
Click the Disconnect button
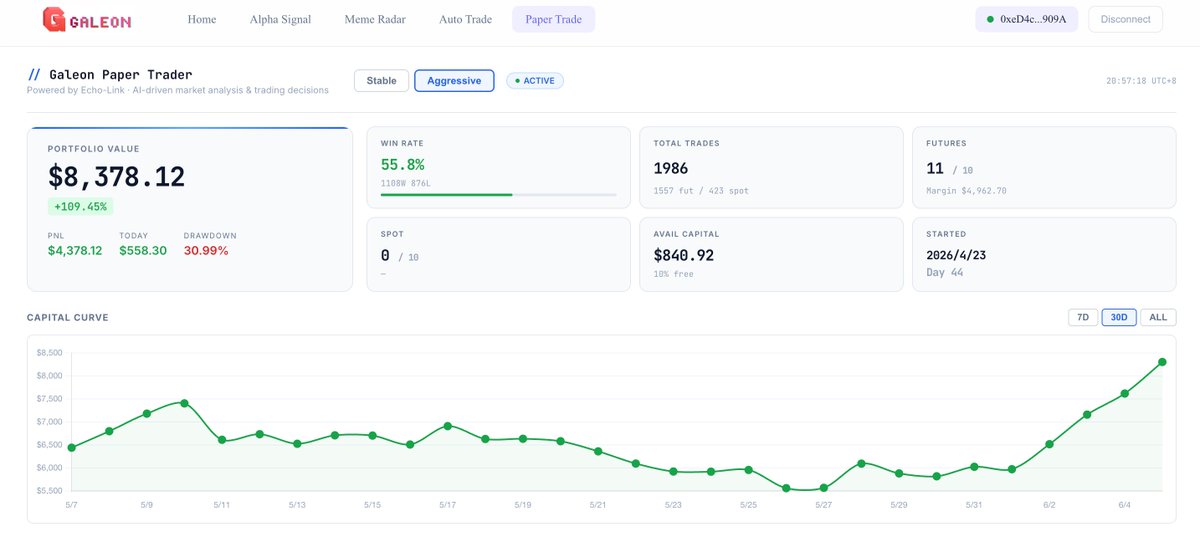click(x=1125, y=19)
